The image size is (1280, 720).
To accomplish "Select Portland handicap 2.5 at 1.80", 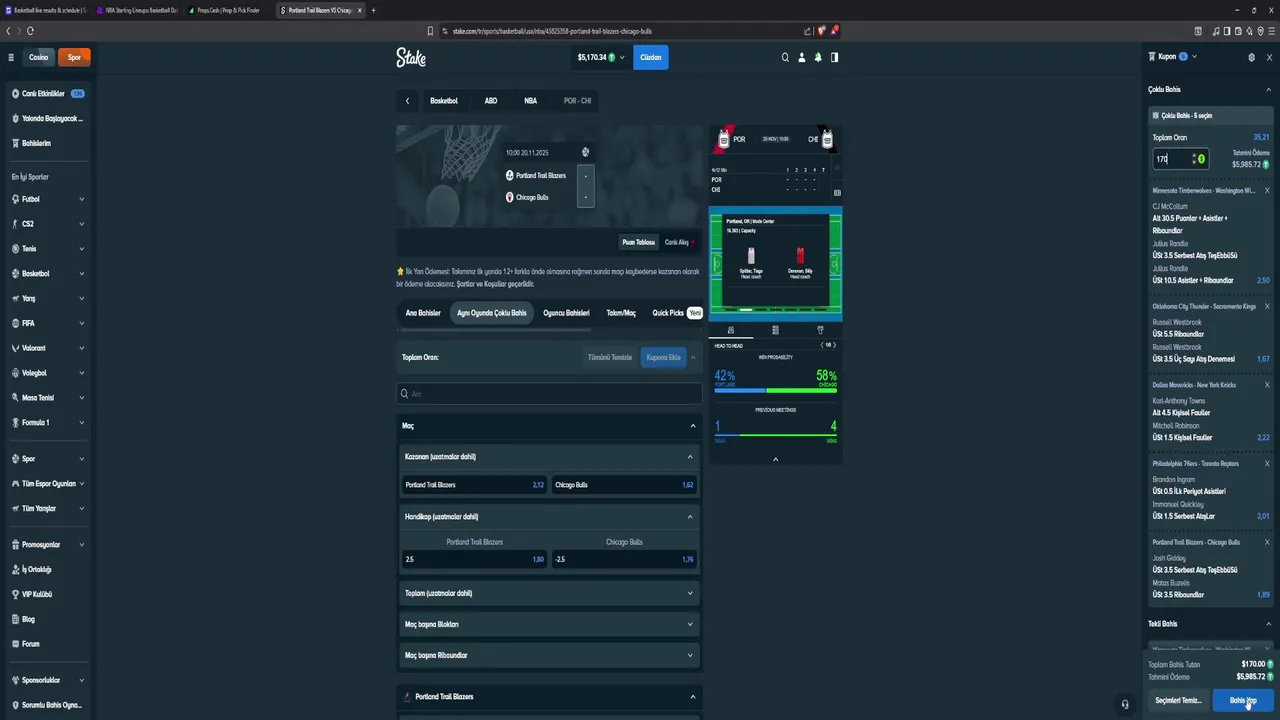I will 474,560.
